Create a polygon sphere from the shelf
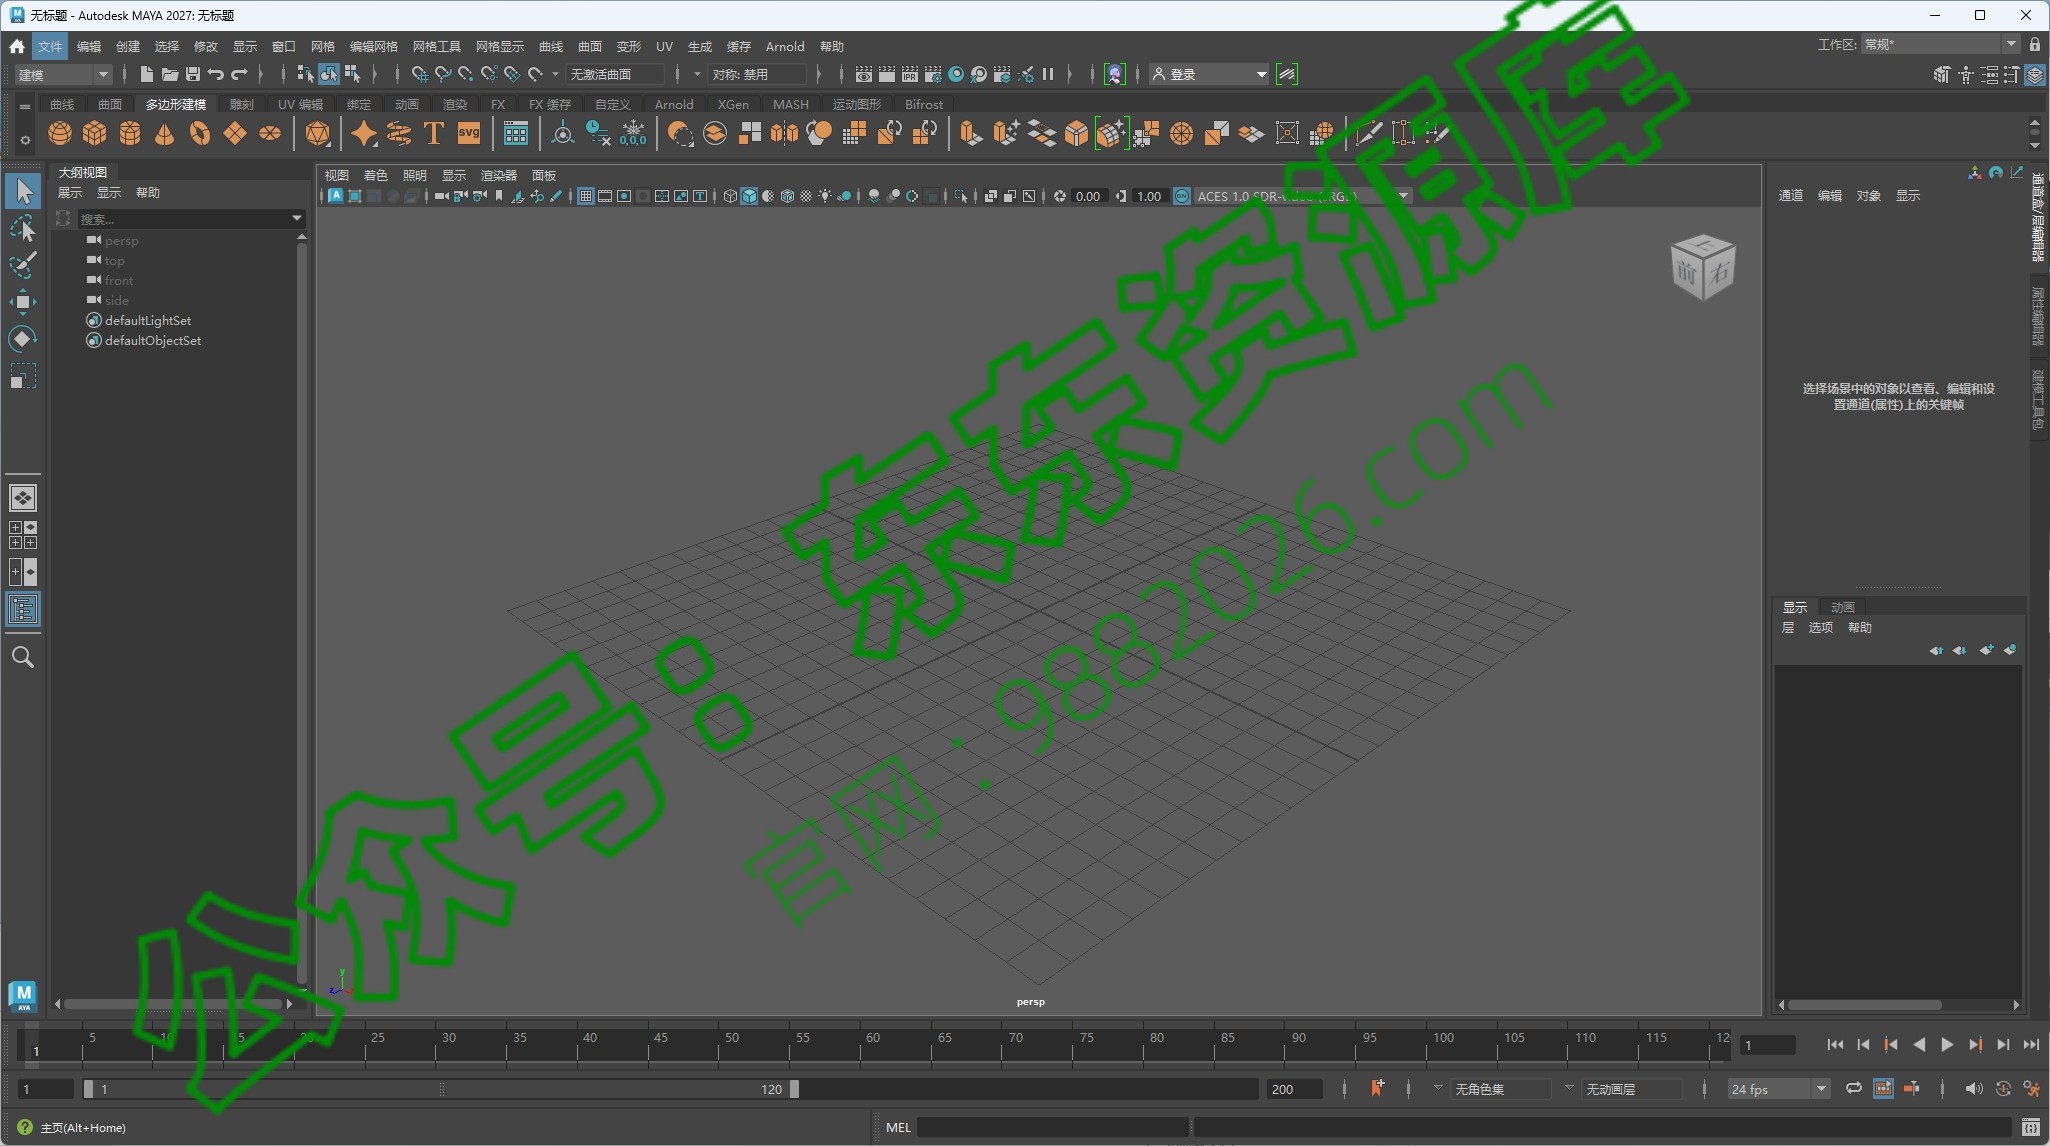The image size is (2050, 1146). pyautogui.click(x=58, y=134)
